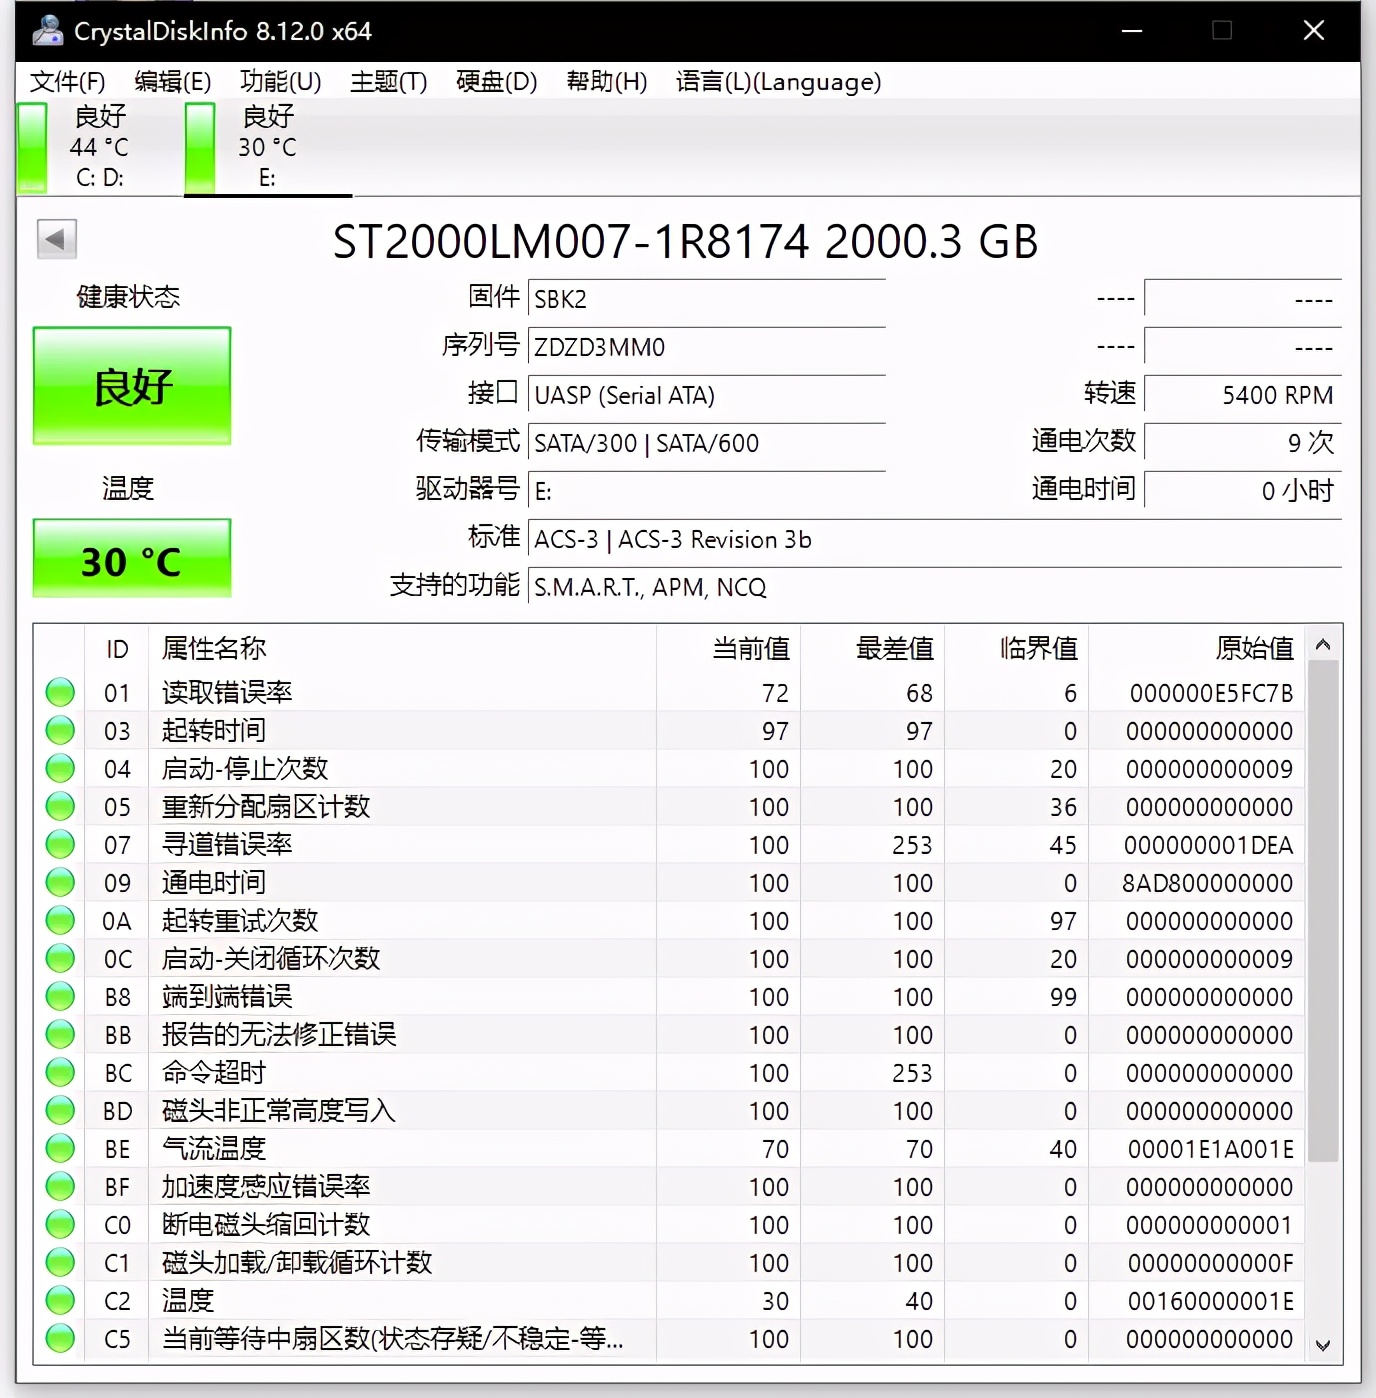The height and width of the screenshot is (1398, 1376).
Task: Click the 驱动器号 field showing E:
Action: tap(706, 491)
